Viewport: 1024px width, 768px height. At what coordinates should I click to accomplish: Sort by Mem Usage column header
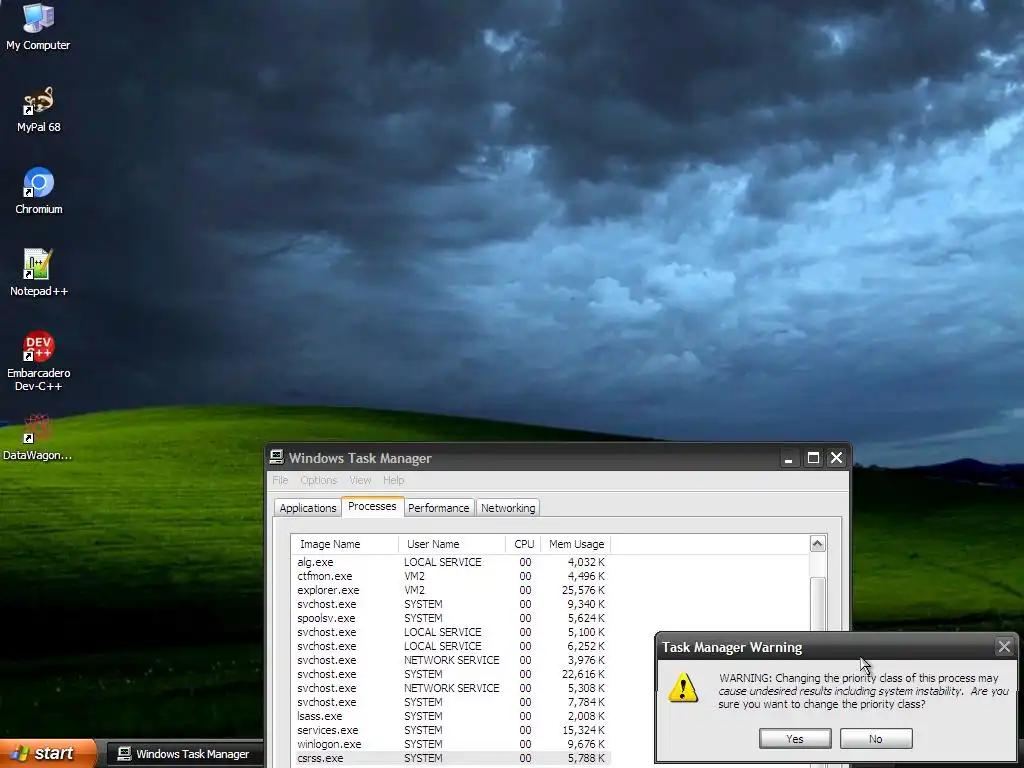click(x=576, y=544)
